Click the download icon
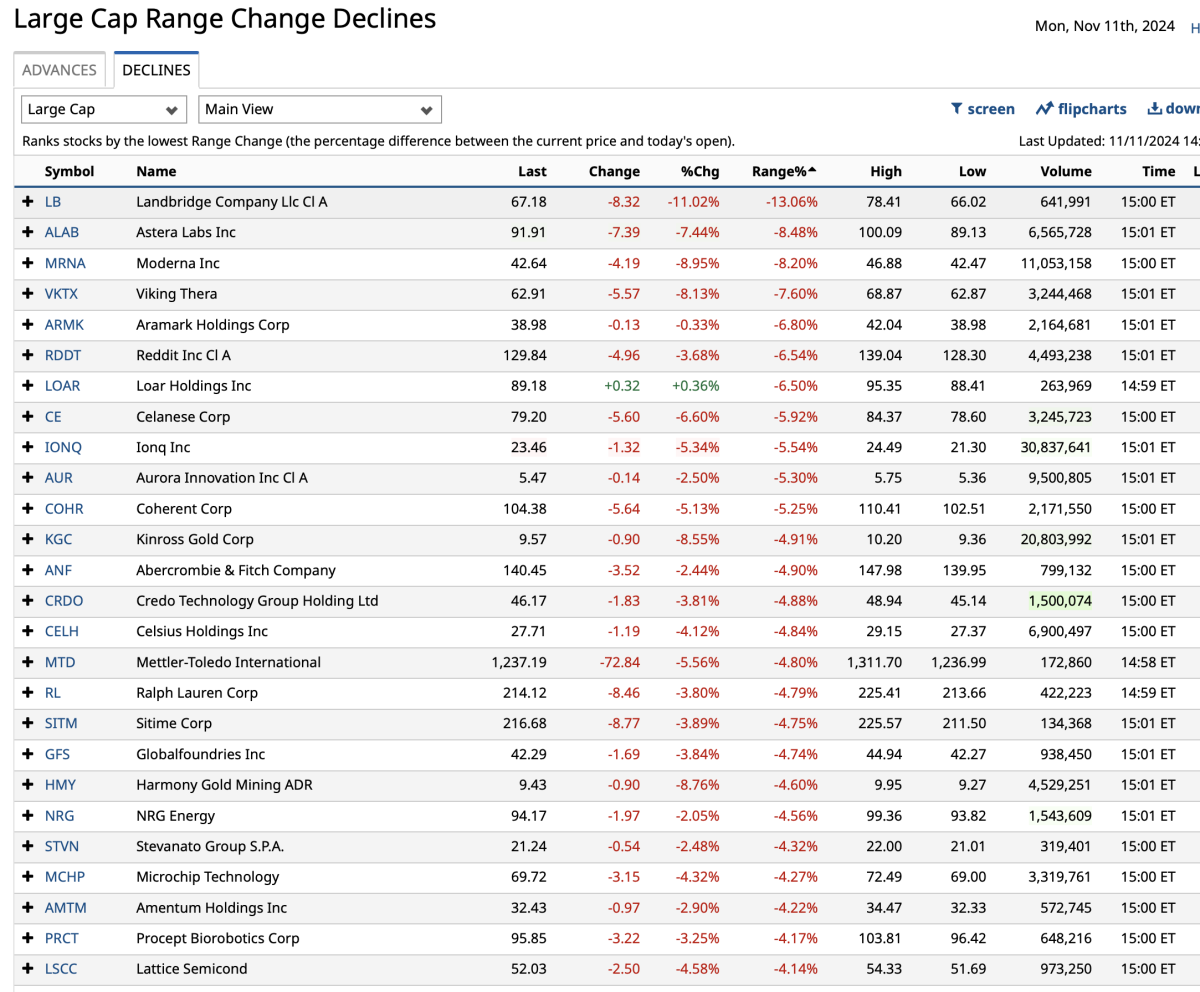Screen dimensions: 1200x992 [1155, 109]
